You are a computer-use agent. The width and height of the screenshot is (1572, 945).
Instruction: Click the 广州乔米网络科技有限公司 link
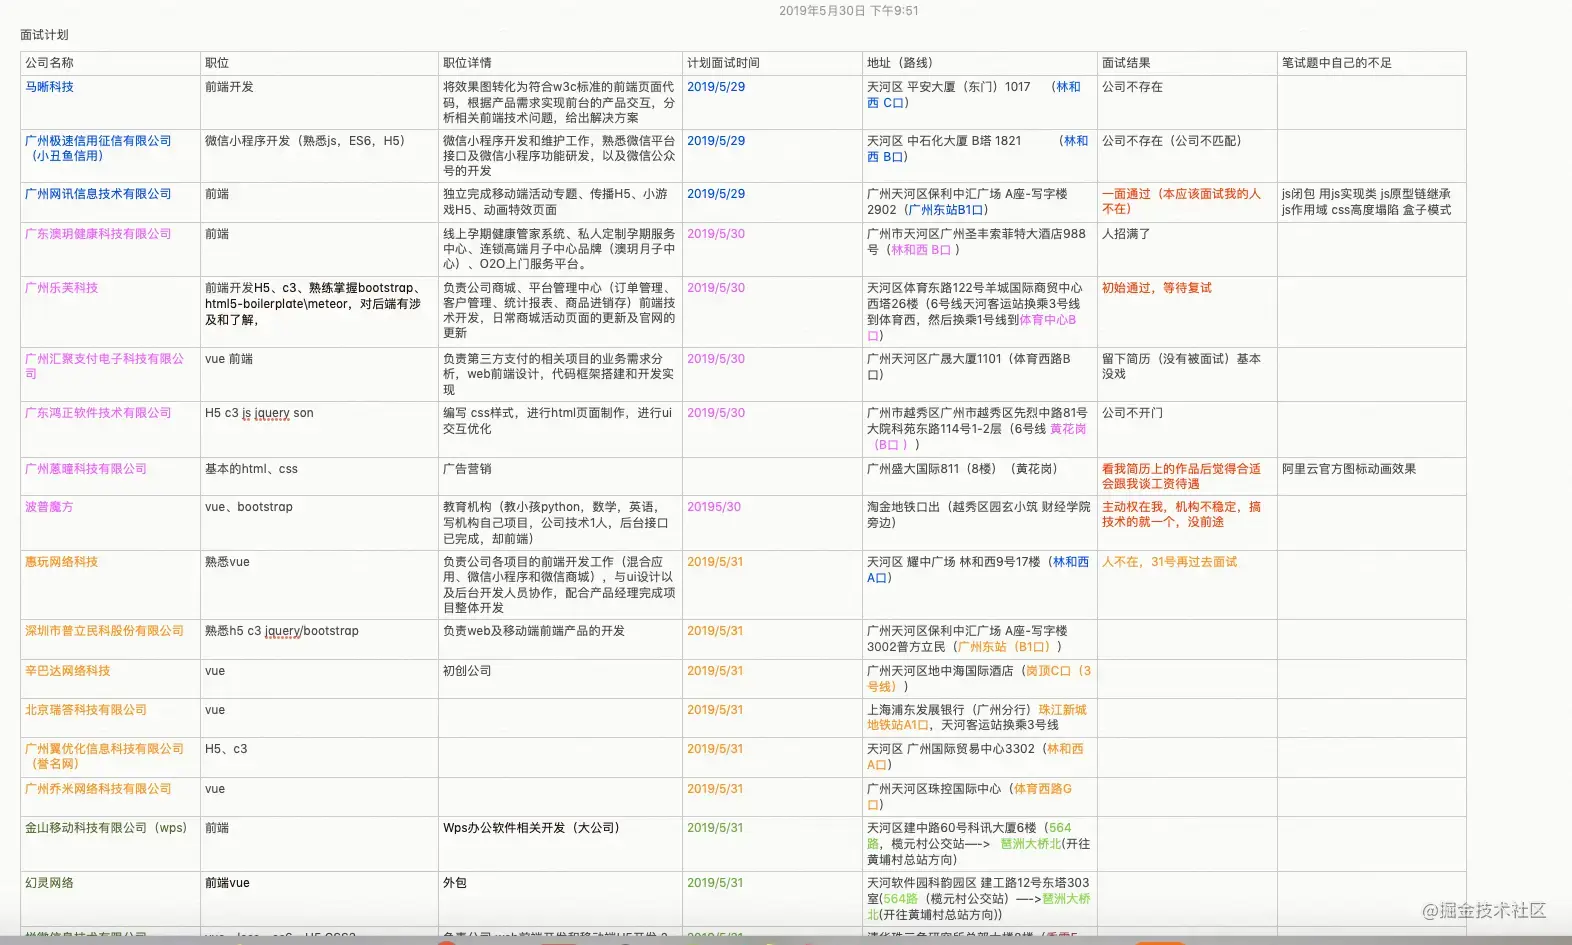(x=98, y=789)
